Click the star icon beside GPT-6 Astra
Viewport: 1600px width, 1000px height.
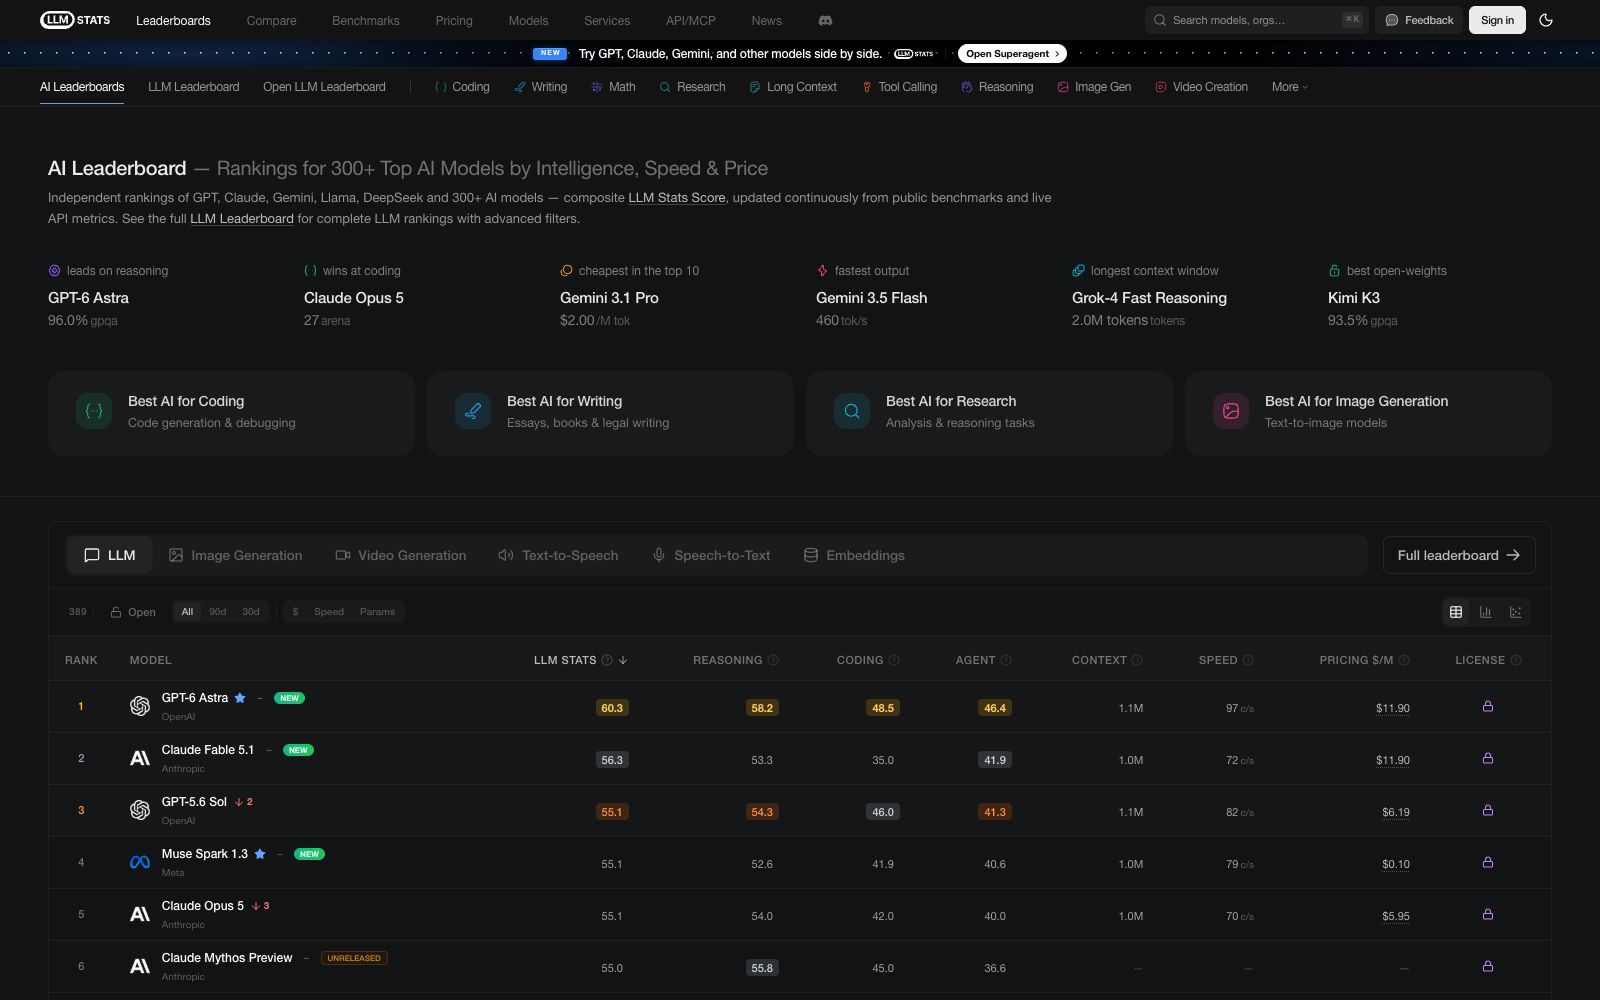(x=240, y=698)
